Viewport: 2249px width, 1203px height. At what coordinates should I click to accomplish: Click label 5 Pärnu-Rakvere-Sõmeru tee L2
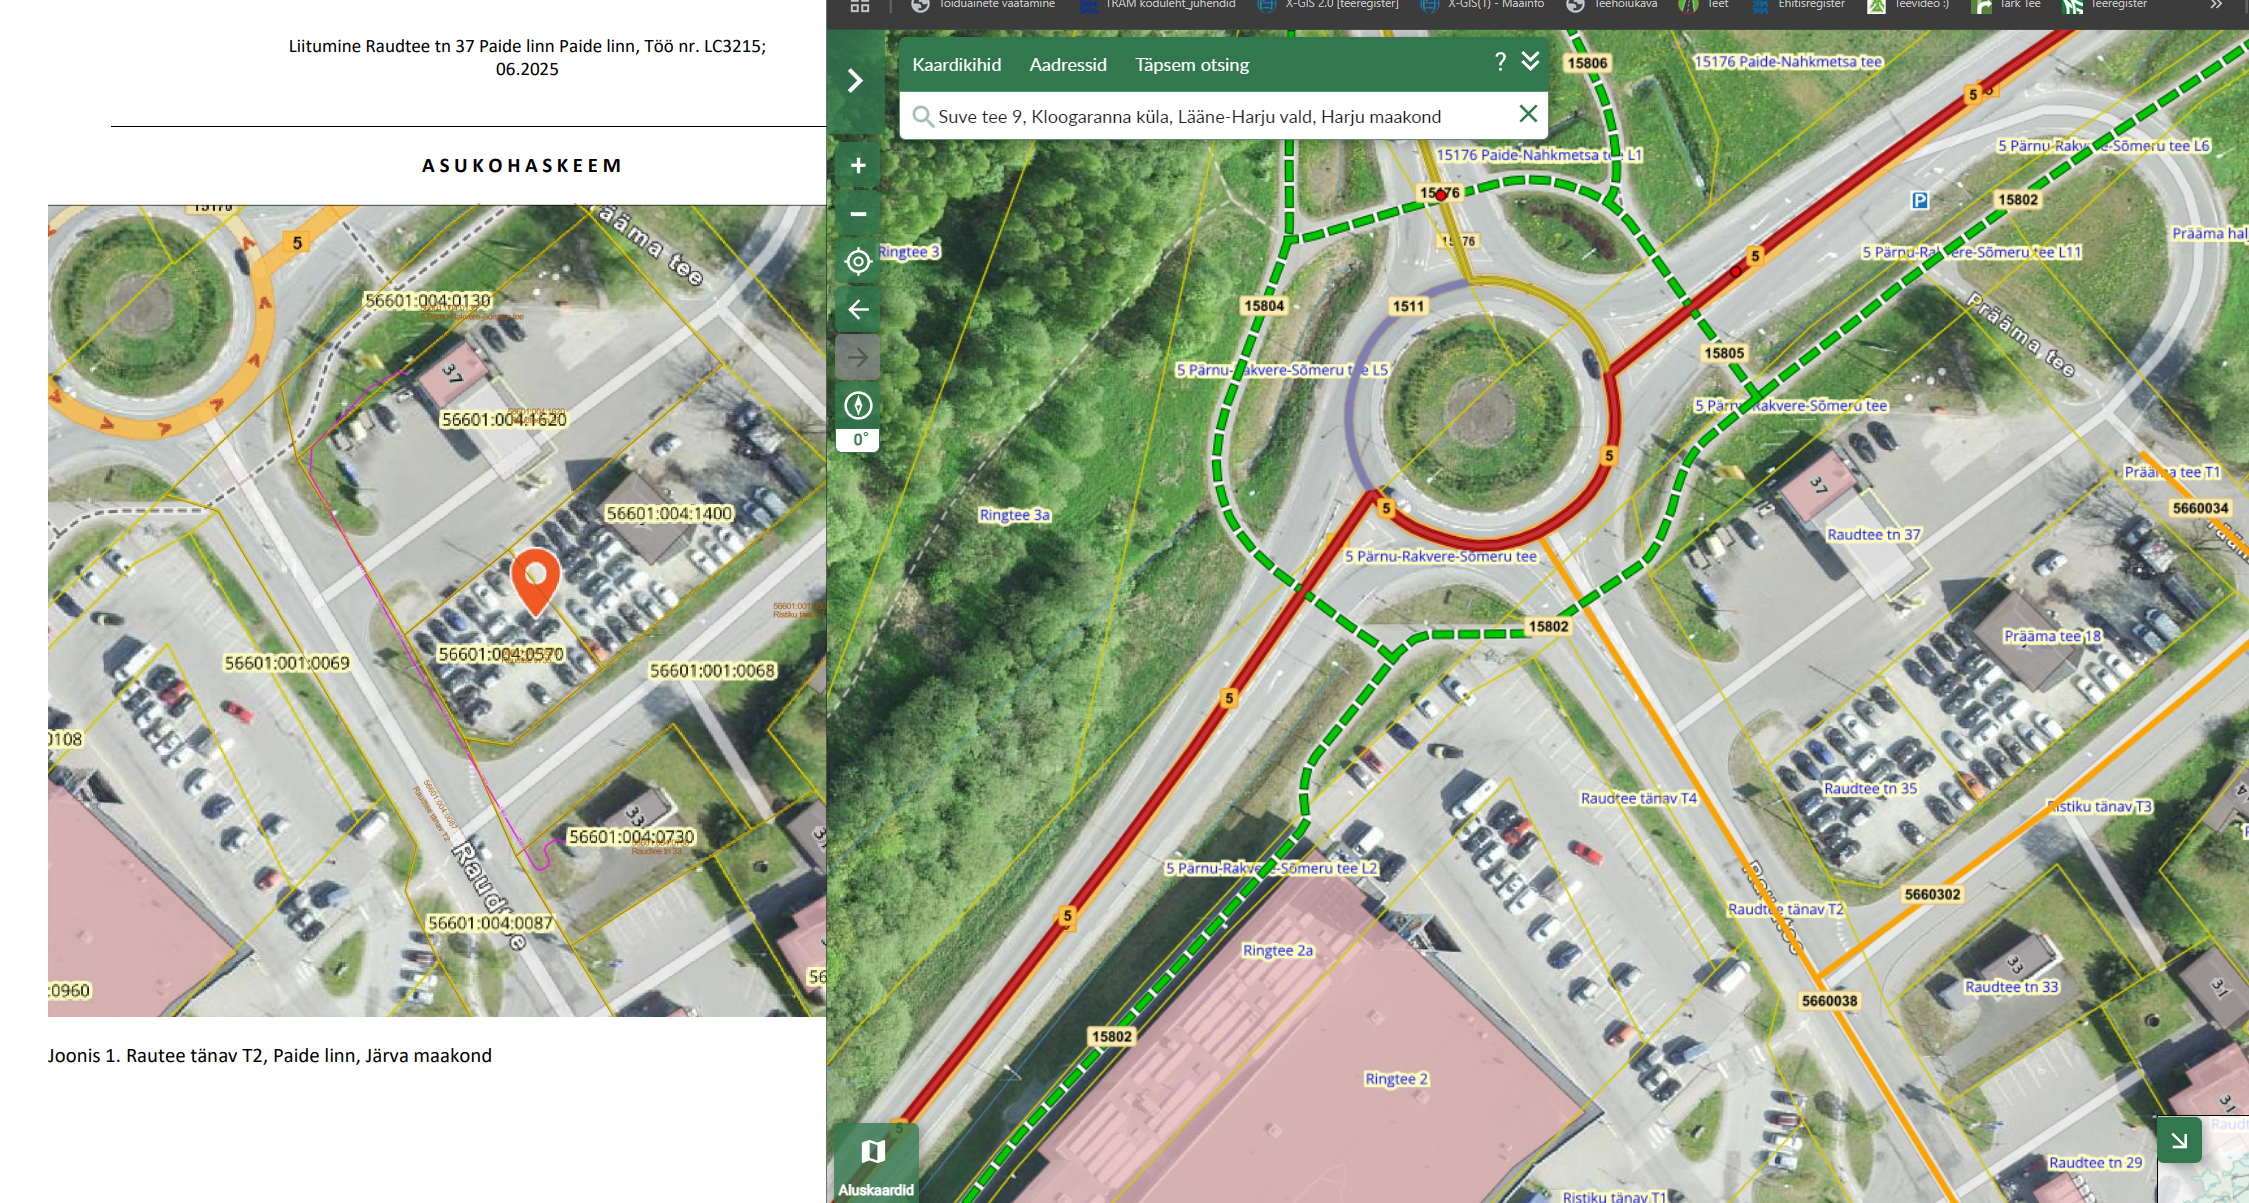[1271, 868]
